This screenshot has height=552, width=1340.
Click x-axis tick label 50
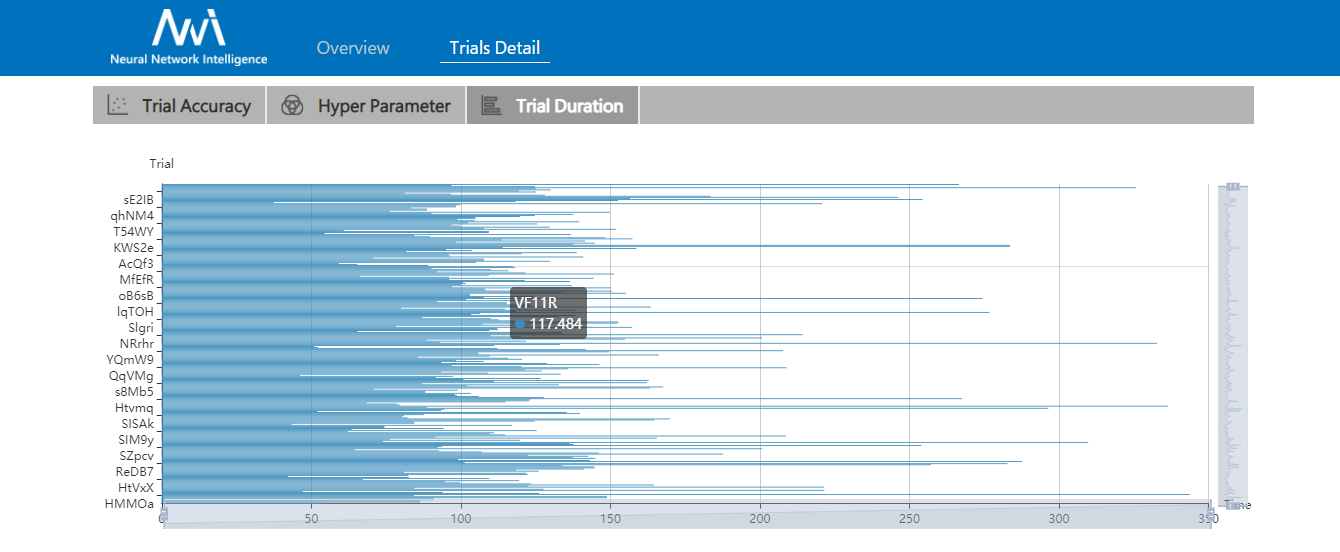point(311,519)
